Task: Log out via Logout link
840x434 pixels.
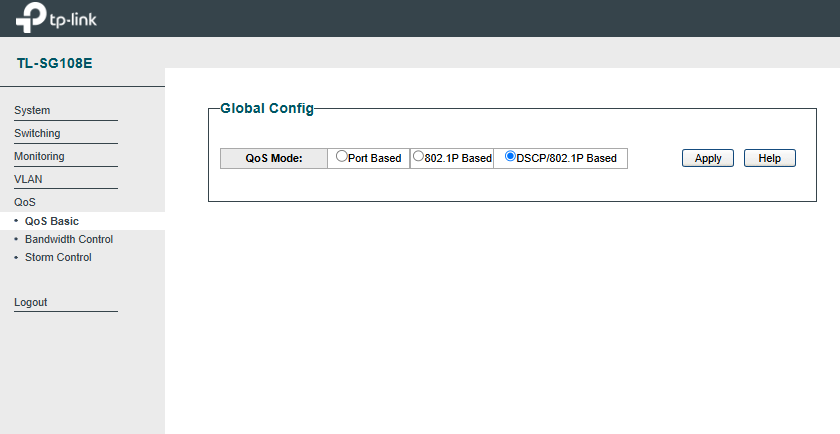Action: [x=31, y=302]
